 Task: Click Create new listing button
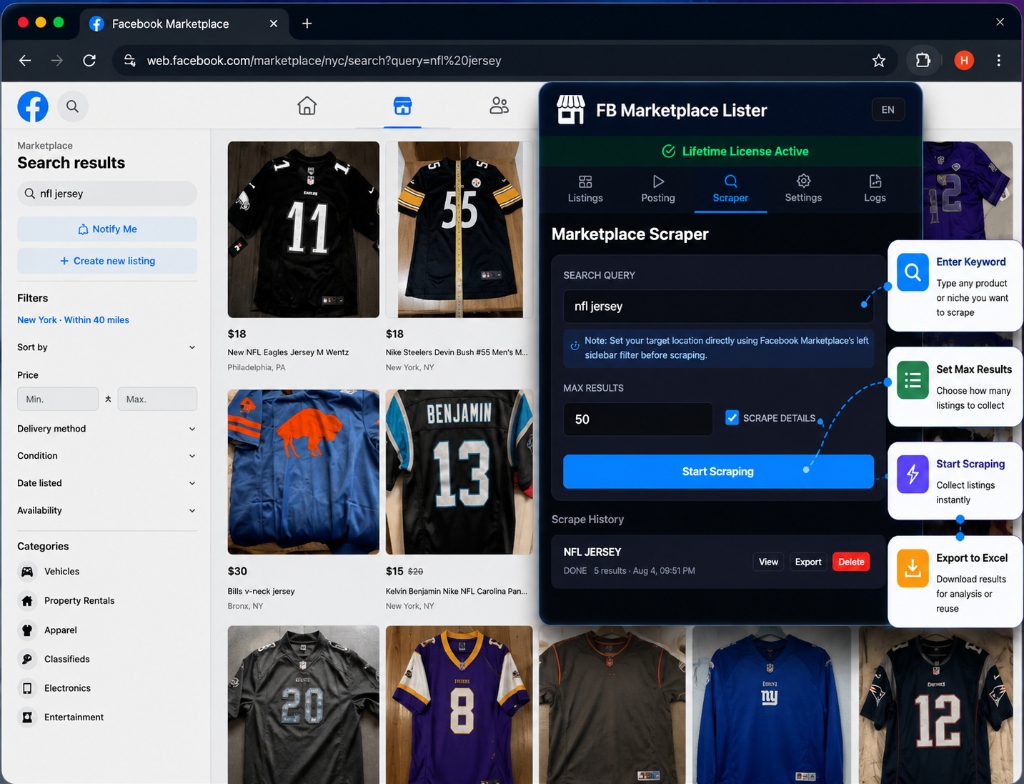(x=107, y=261)
